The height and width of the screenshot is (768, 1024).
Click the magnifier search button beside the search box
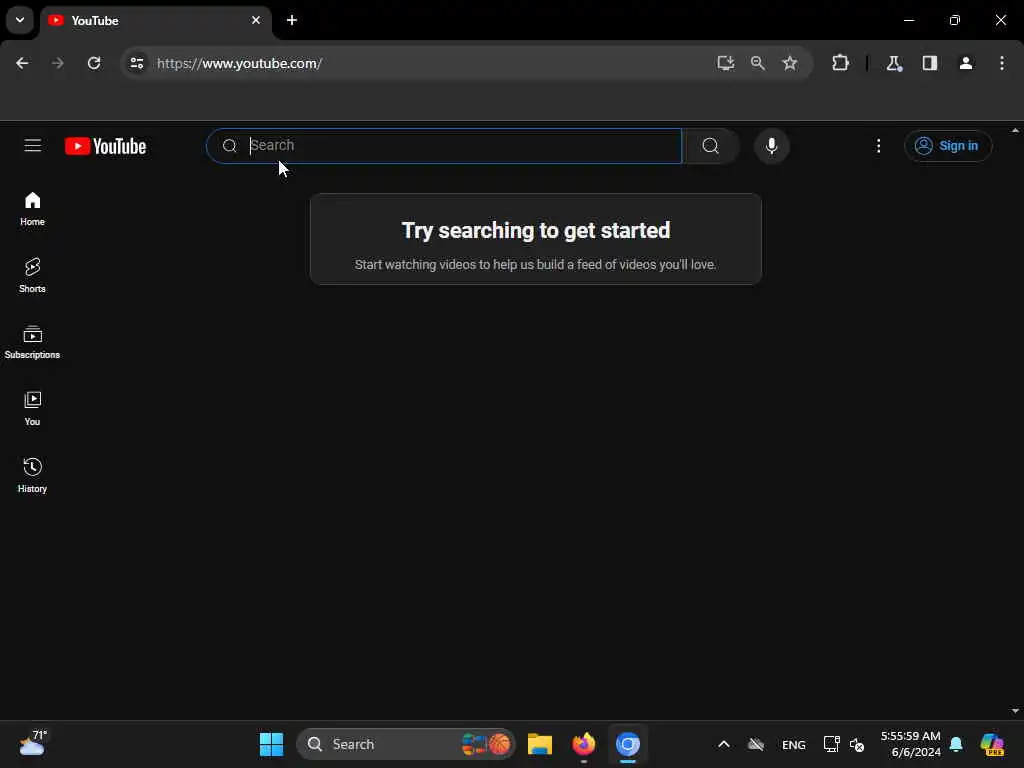point(711,146)
